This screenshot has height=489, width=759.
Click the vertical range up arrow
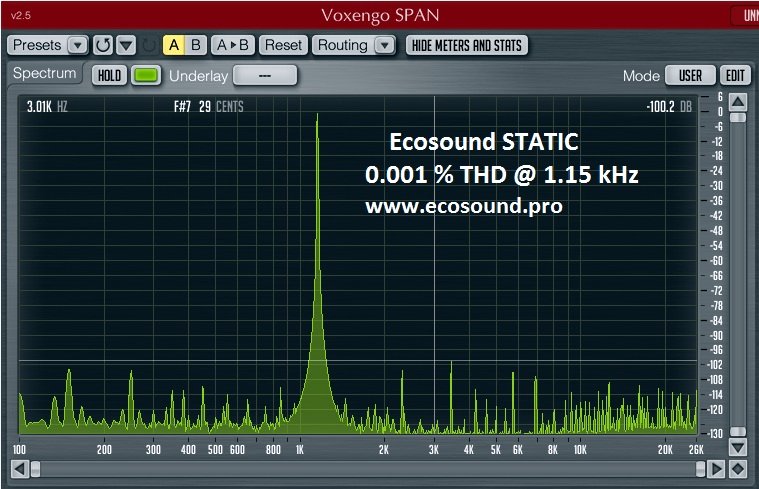click(x=738, y=102)
